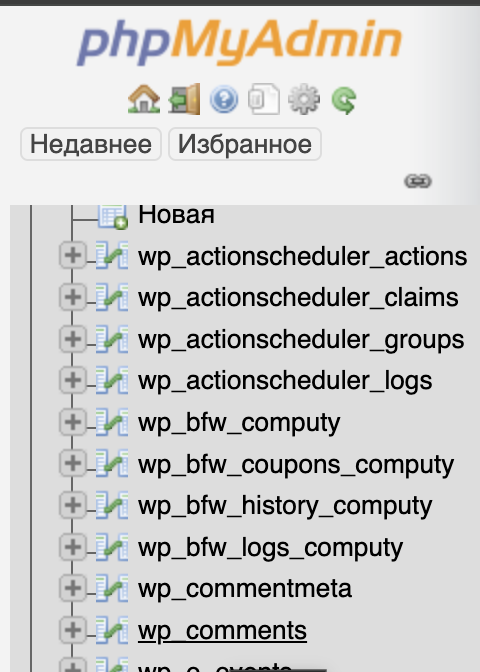
Task: Click table icon beside wp_actionscheduler_groups
Action: pyautogui.click(x=111, y=339)
